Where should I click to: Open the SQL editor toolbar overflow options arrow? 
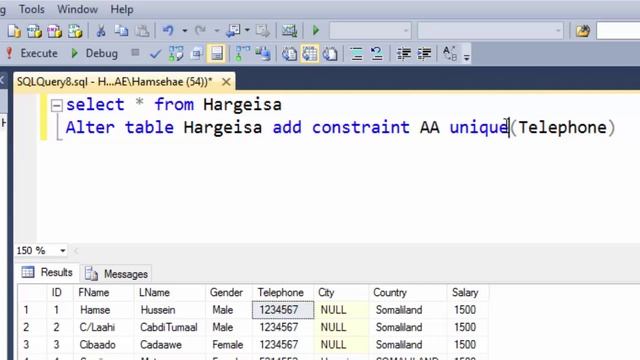point(467,57)
